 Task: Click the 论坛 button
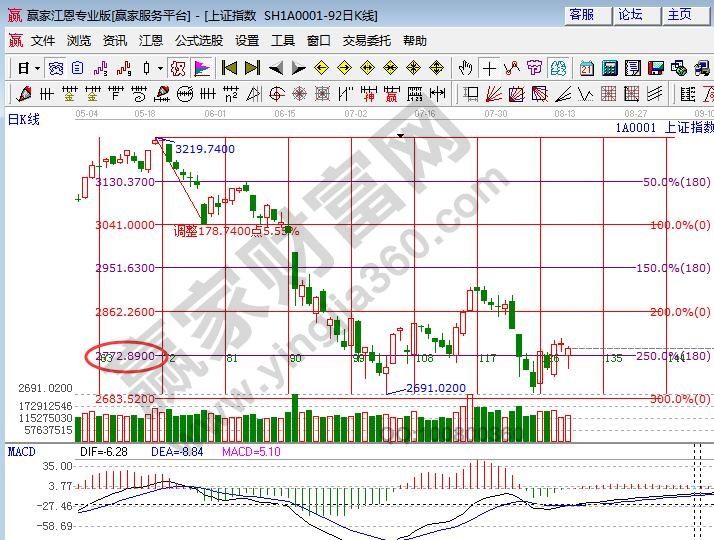630,14
